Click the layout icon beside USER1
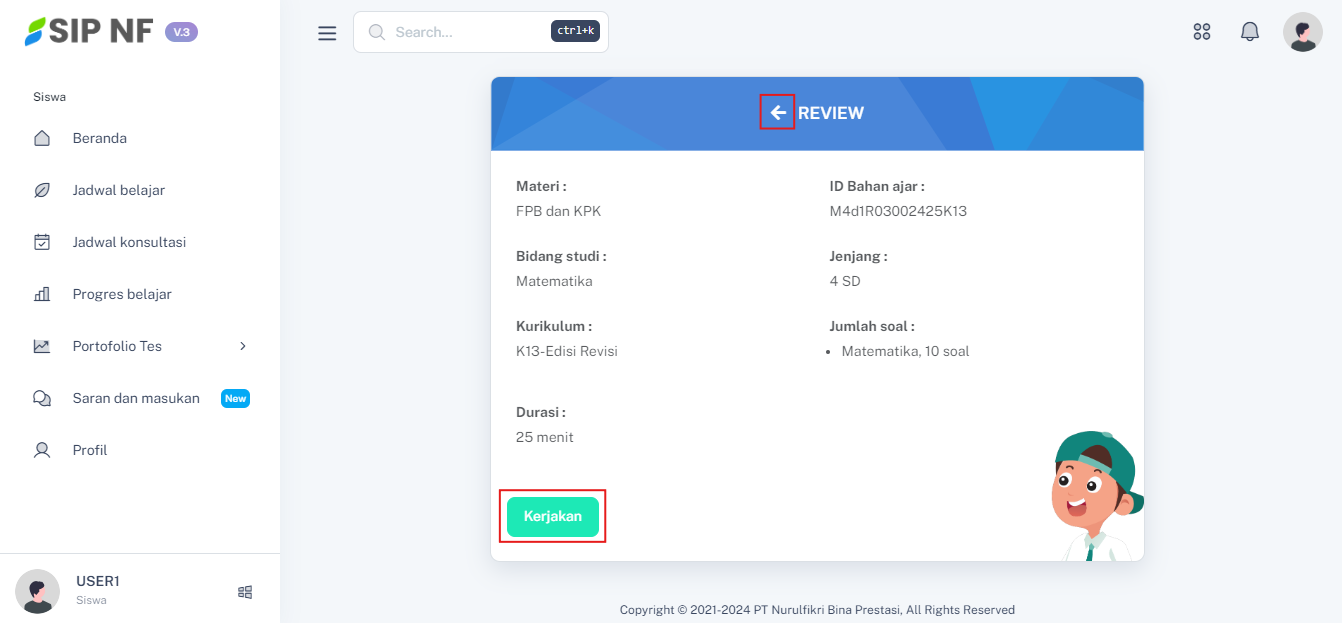Image resolution: width=1342 pixels, height=623 pixels. 245,592
